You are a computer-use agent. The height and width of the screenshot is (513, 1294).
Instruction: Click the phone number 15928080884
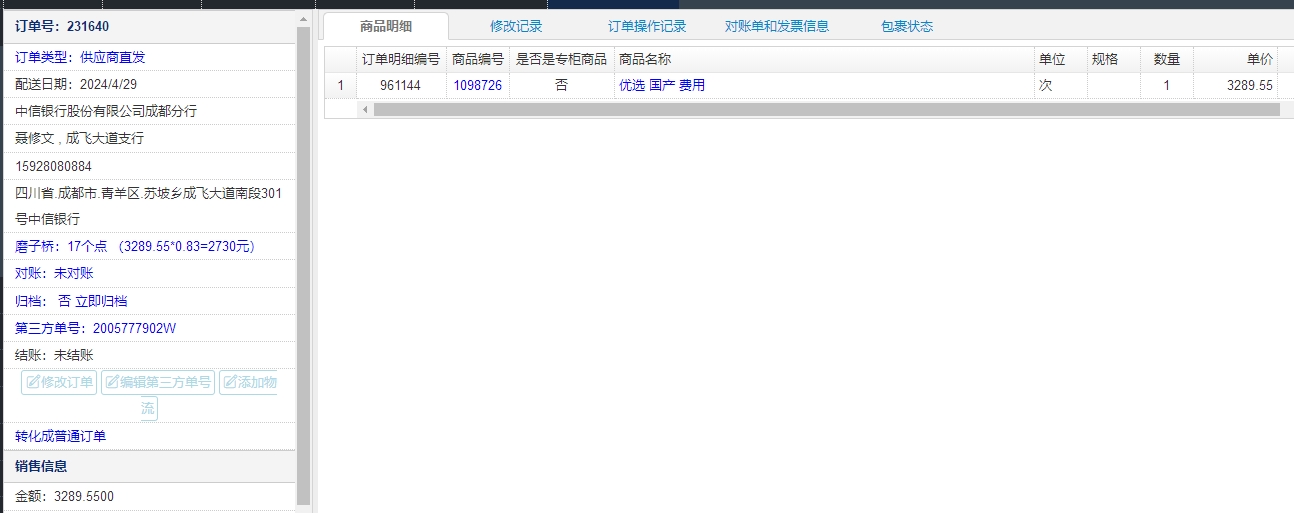53,166
